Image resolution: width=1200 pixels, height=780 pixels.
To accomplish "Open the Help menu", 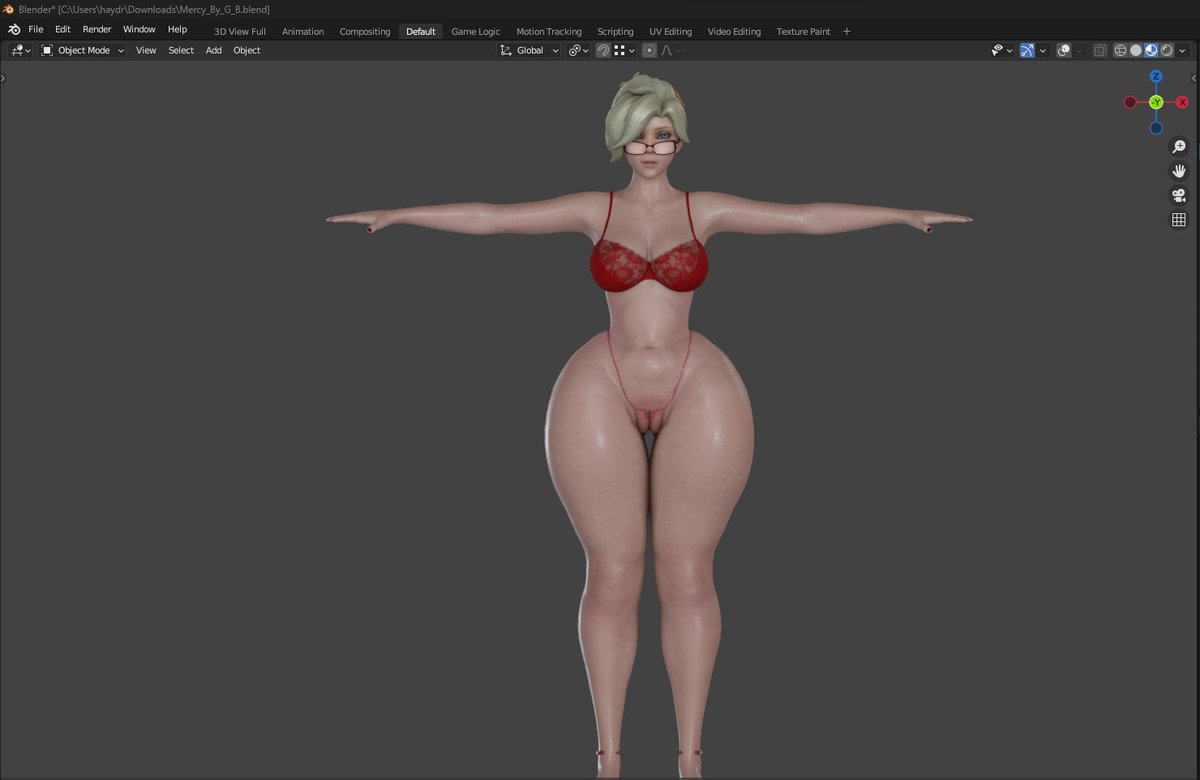I will click(177, 30).
